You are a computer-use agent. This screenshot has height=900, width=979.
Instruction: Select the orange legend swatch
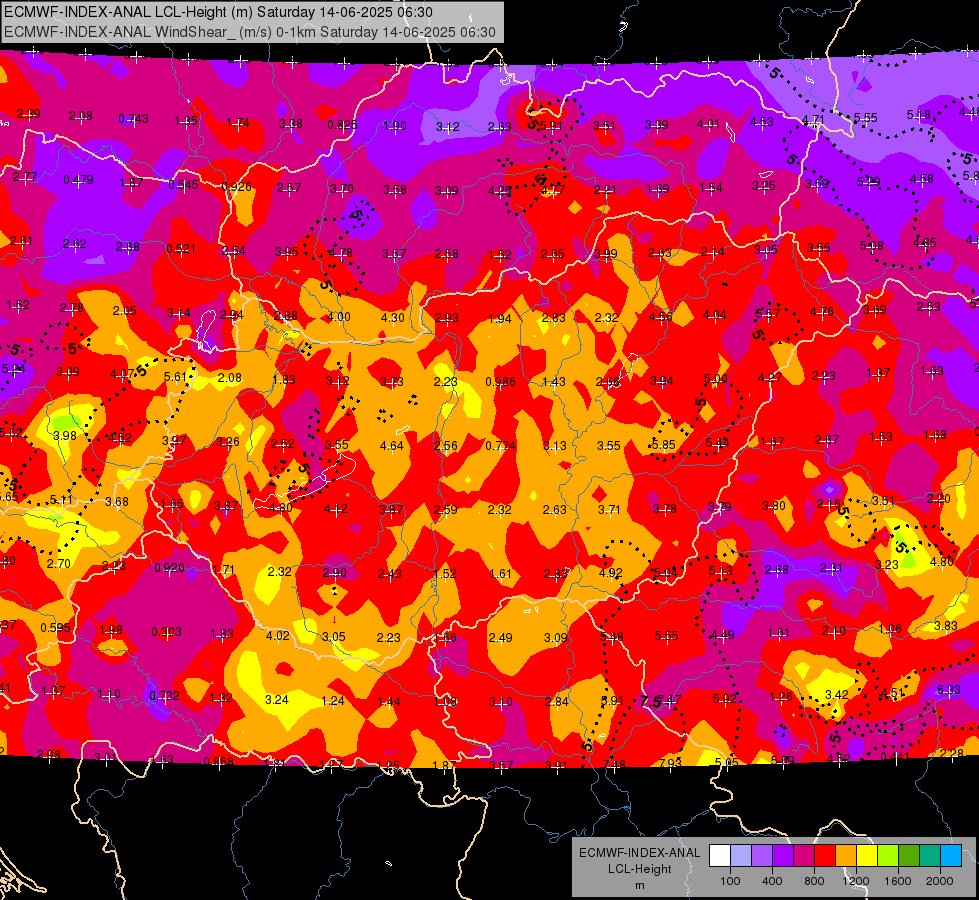pos(846,856)
